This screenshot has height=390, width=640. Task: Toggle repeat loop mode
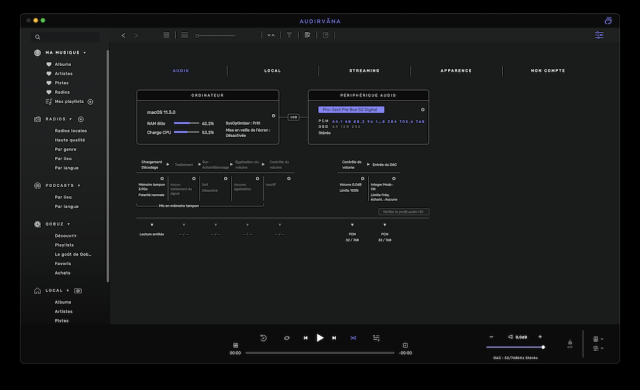[287, 338]
